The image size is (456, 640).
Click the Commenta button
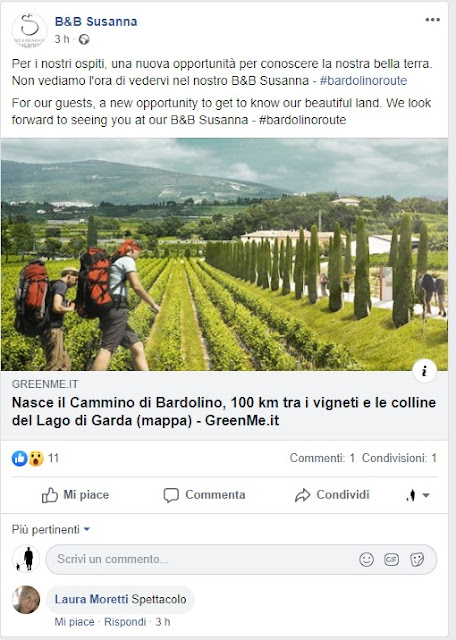click(x=205, y=495)
